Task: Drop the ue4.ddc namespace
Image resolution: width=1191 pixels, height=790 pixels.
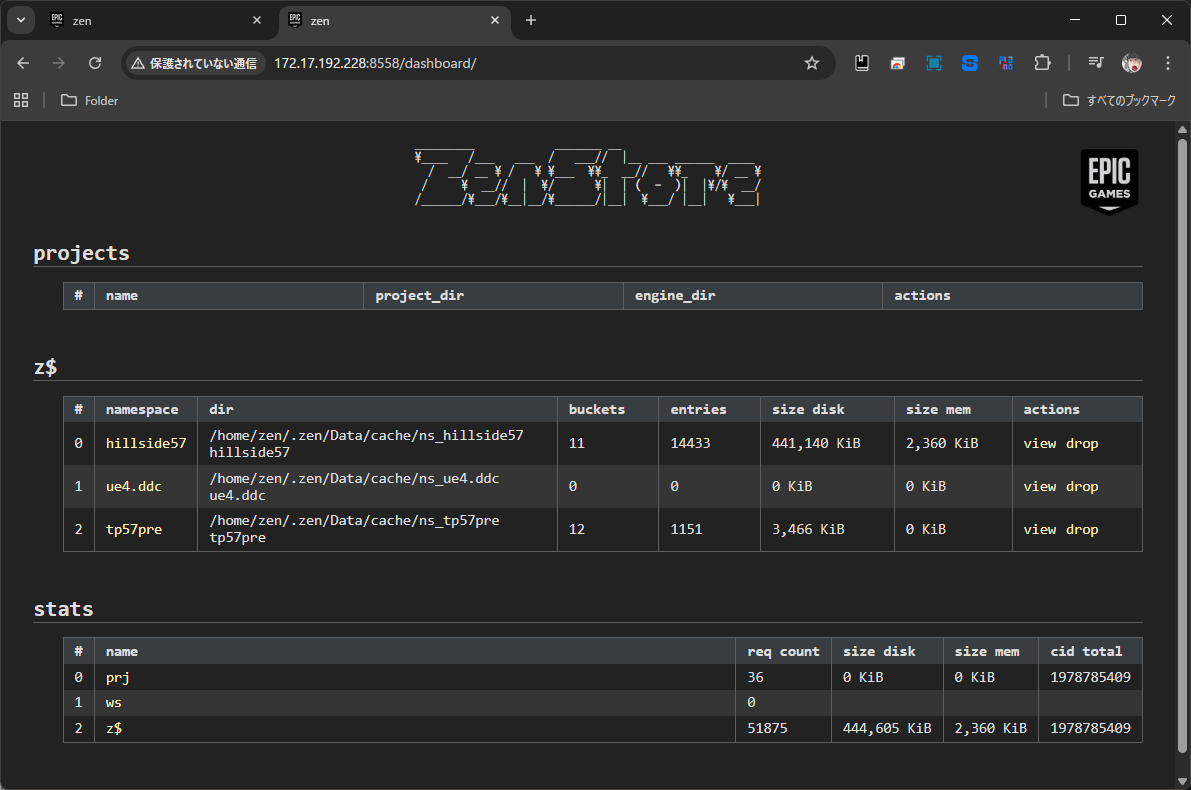Action: pos(1082,486)
